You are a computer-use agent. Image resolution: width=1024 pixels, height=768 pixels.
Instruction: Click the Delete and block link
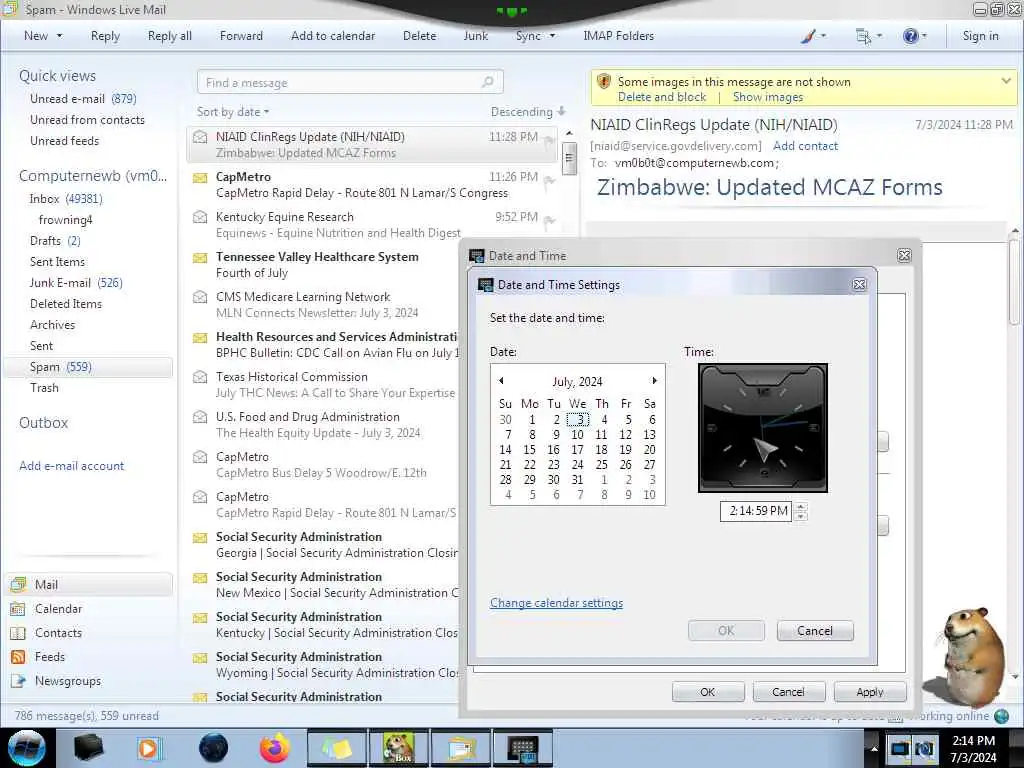coord(662,97)
